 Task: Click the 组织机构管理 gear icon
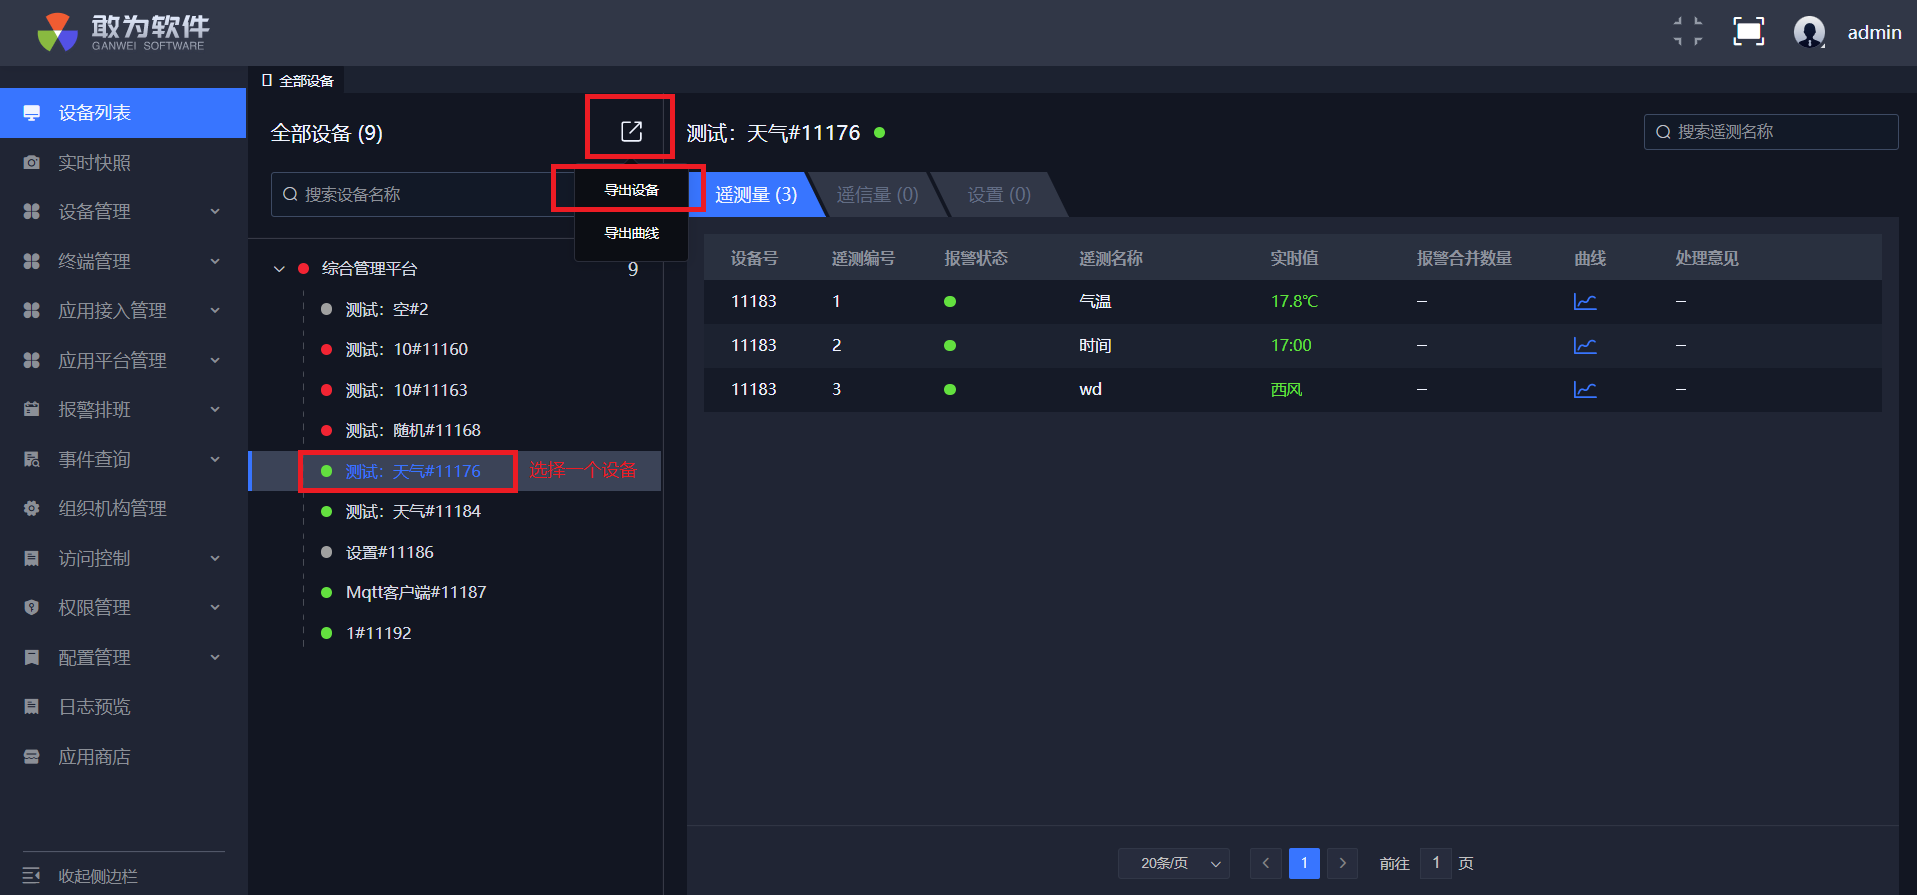tap(32, 509)
